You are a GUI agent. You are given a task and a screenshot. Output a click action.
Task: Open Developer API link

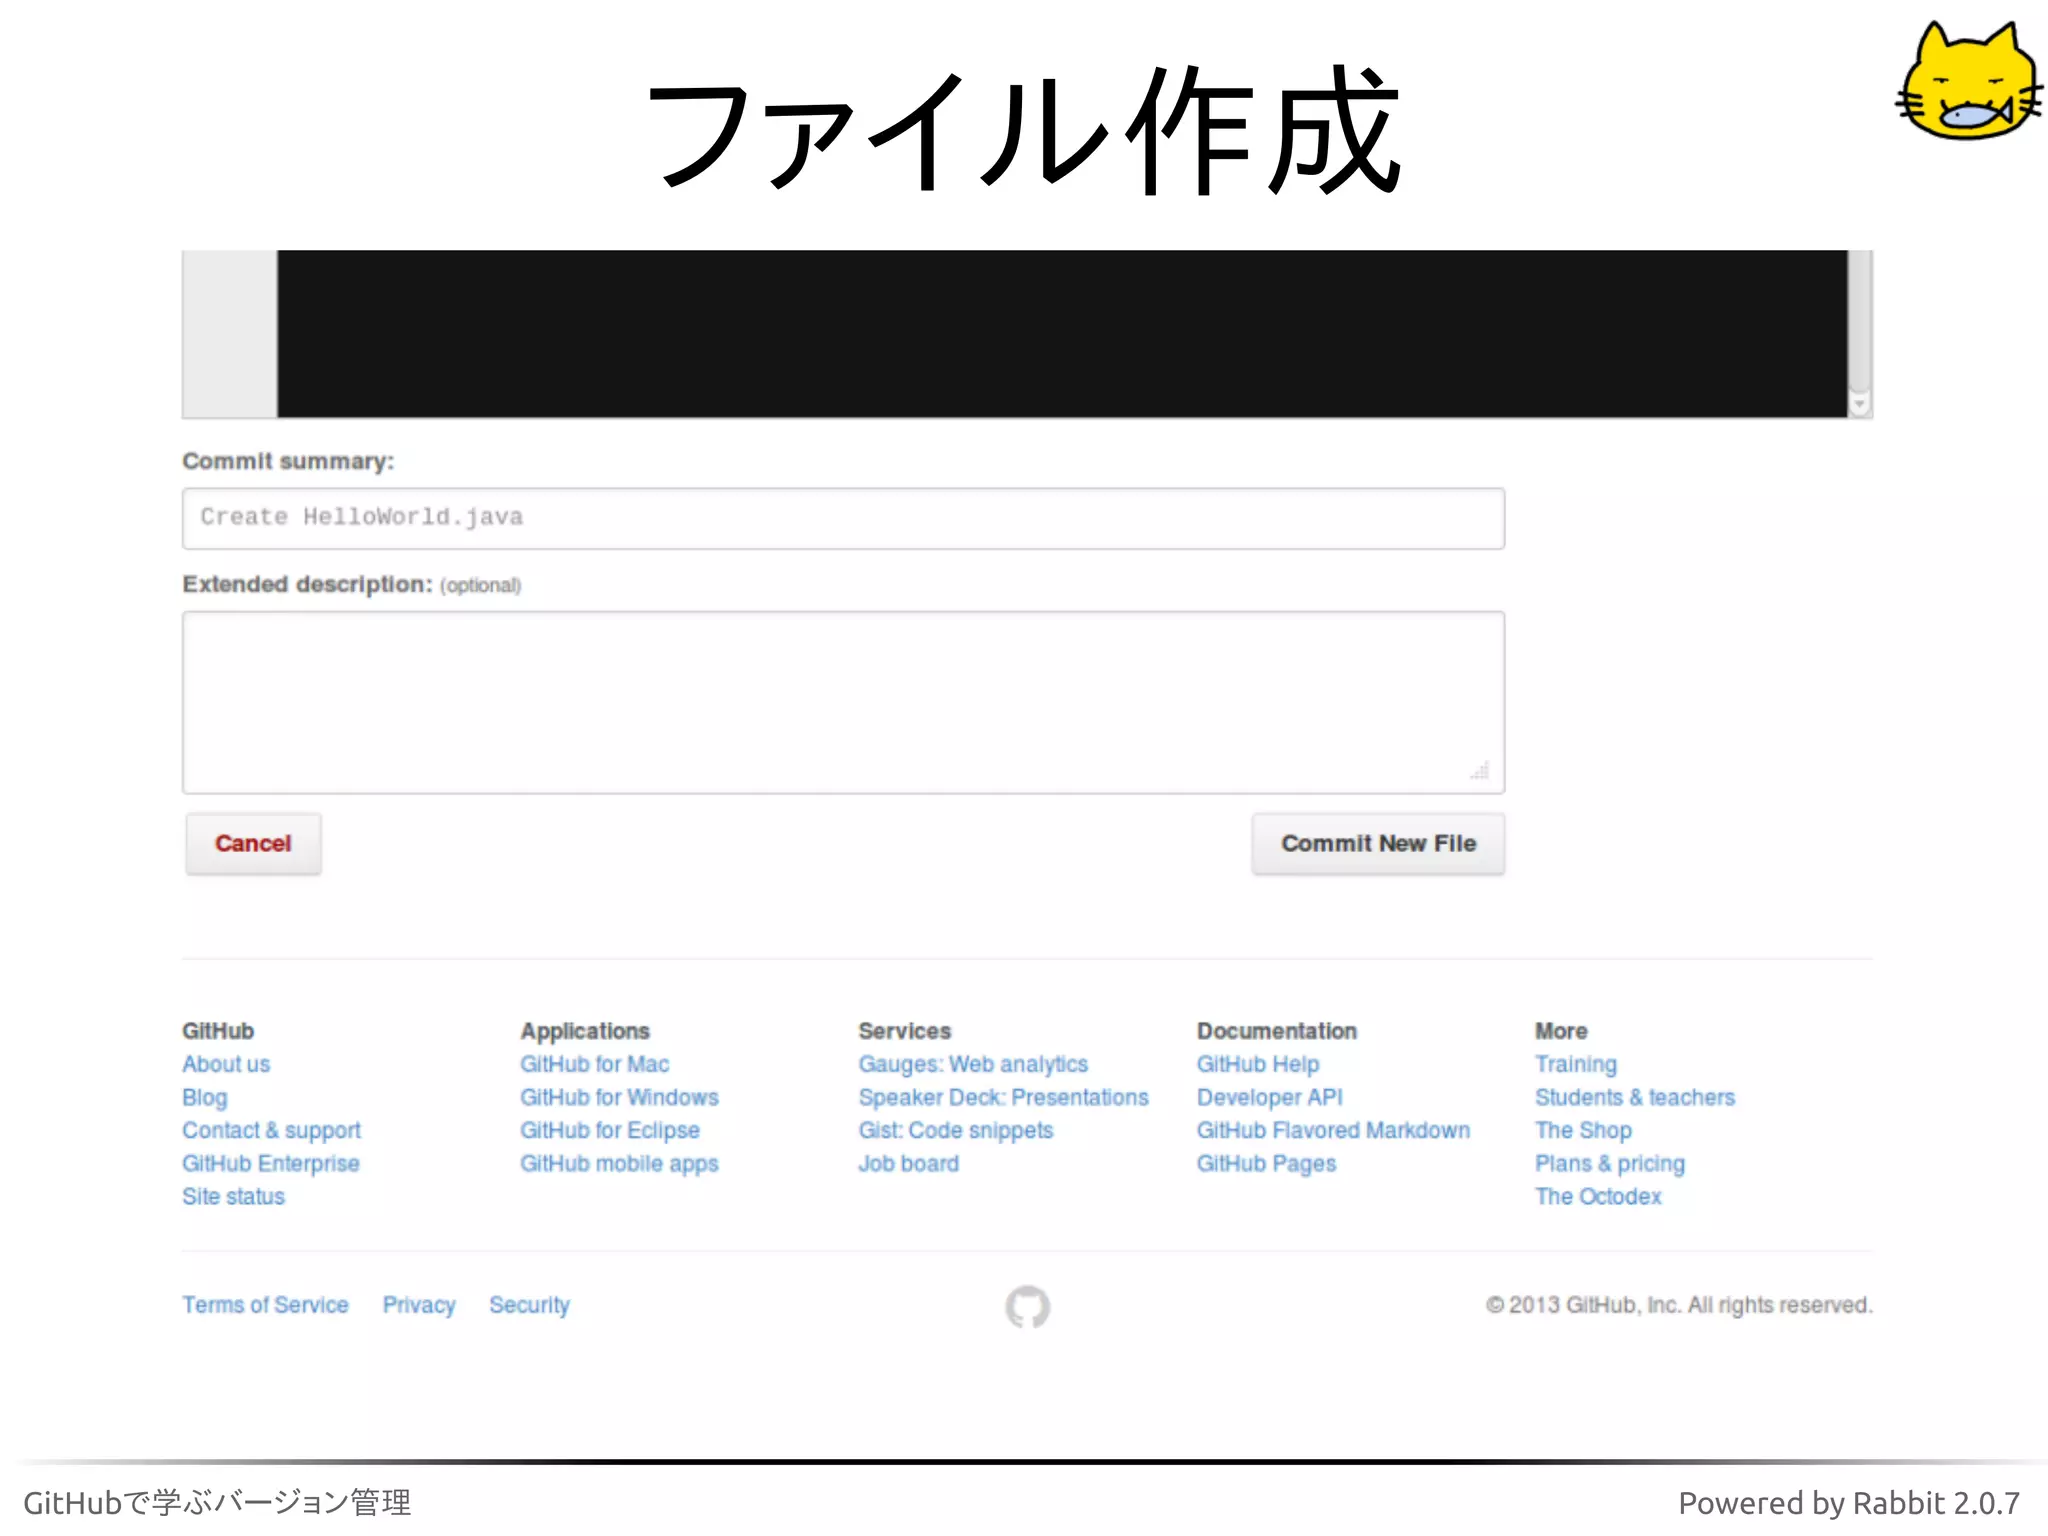1269,1097
